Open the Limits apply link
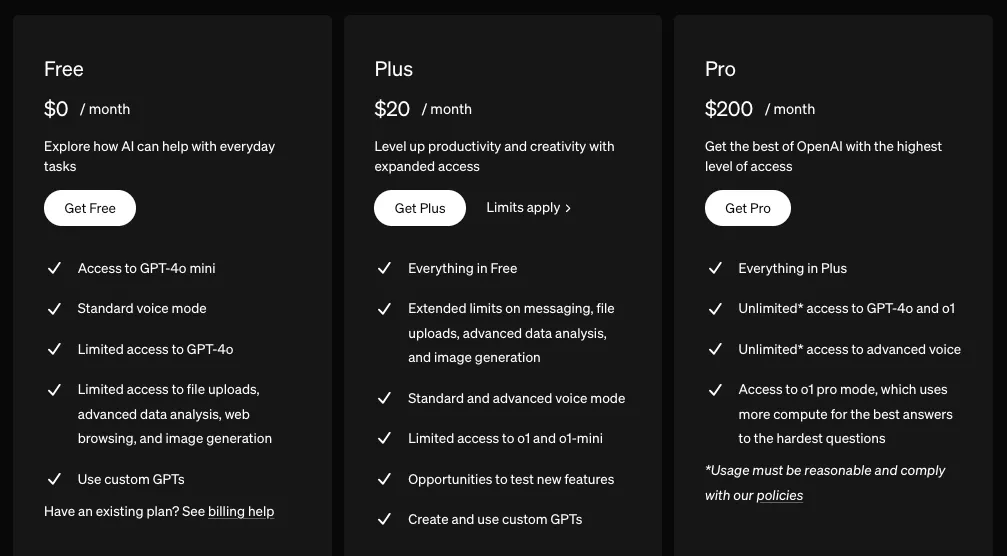Viewport: 1007px width, 556px height. click(523, 208)
